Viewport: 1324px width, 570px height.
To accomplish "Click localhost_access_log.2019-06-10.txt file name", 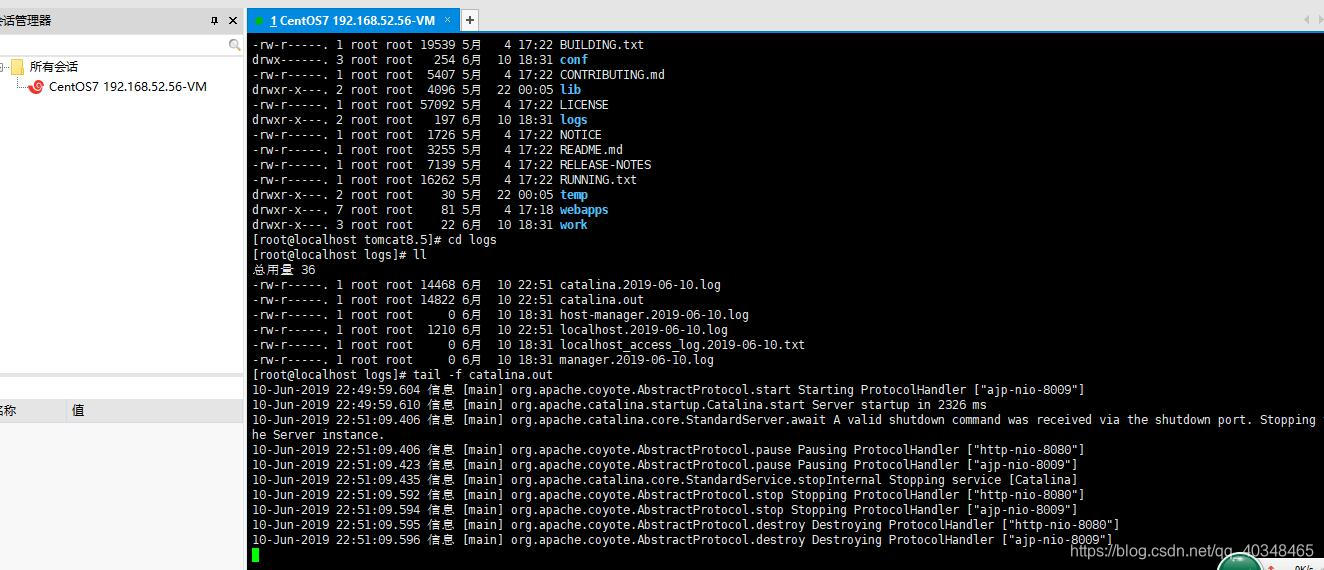I will 682,345.
